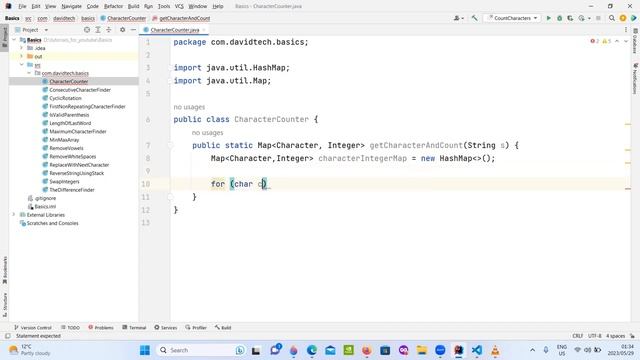Expand all in Project panel toolbar
The width and height of the screenshot is (640, 360).
point(98,30)
